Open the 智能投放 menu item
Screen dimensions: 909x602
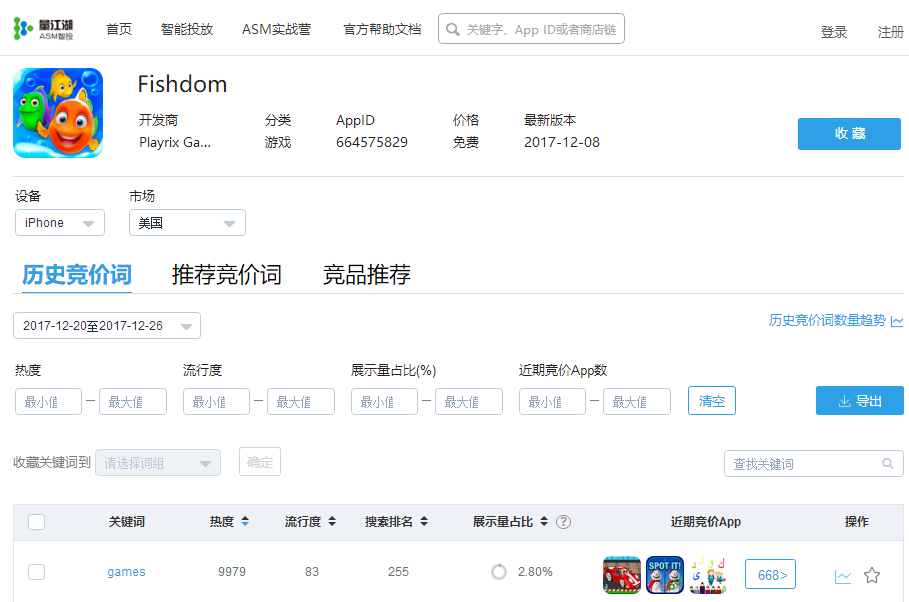[187, 29]
